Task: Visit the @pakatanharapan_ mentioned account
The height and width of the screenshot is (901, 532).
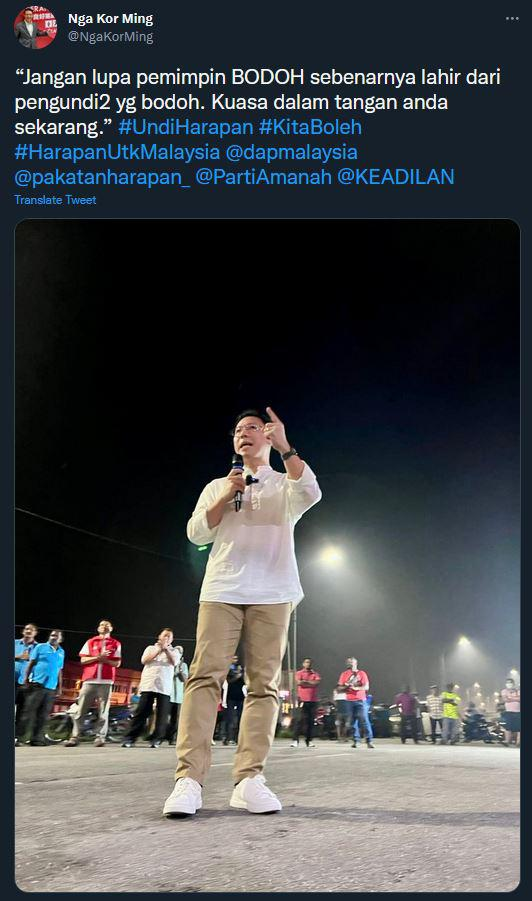Action: click(x=102, y=178)
